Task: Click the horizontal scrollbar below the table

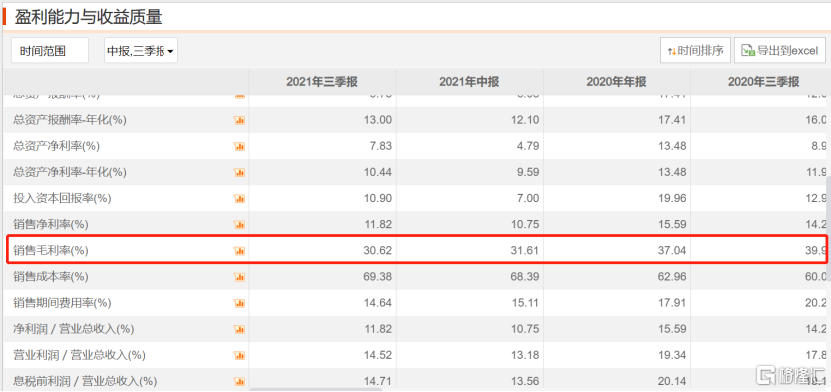Action: click(315, 389)
